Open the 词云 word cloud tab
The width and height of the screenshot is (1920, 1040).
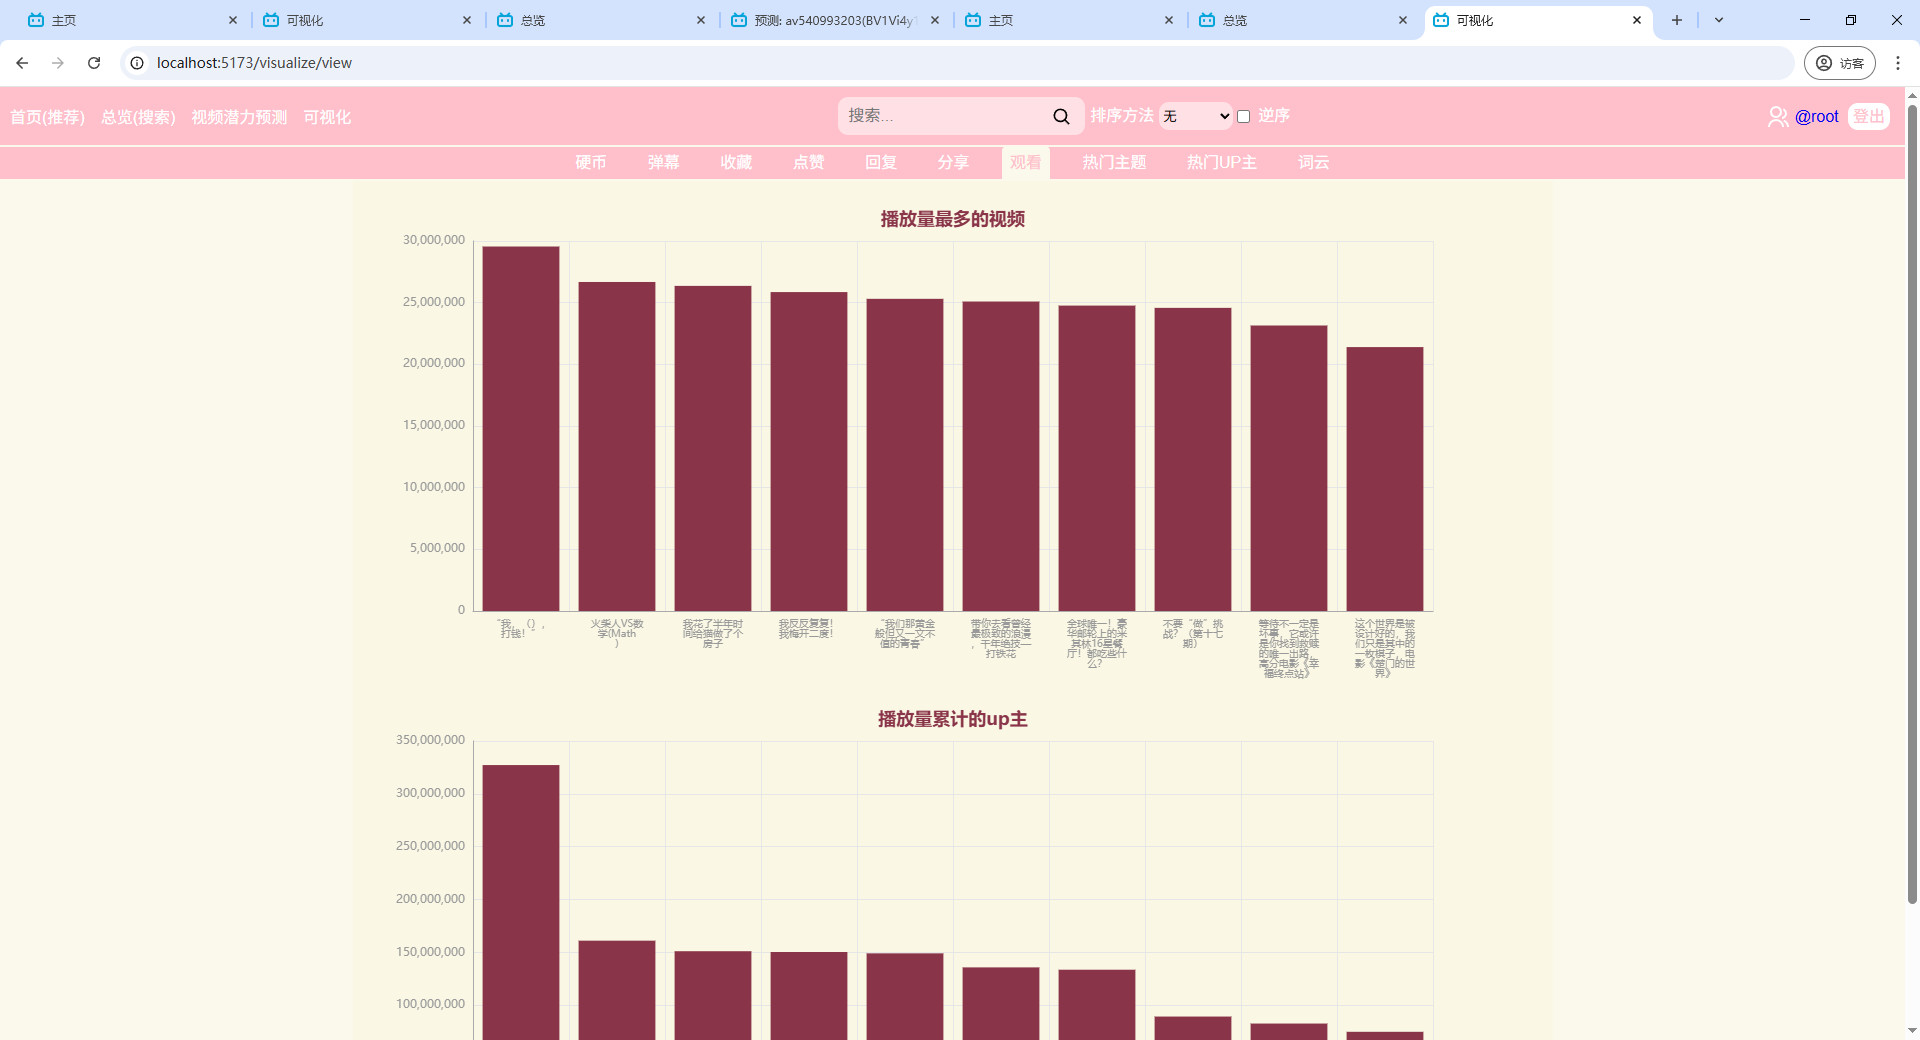coord(1314,162)
